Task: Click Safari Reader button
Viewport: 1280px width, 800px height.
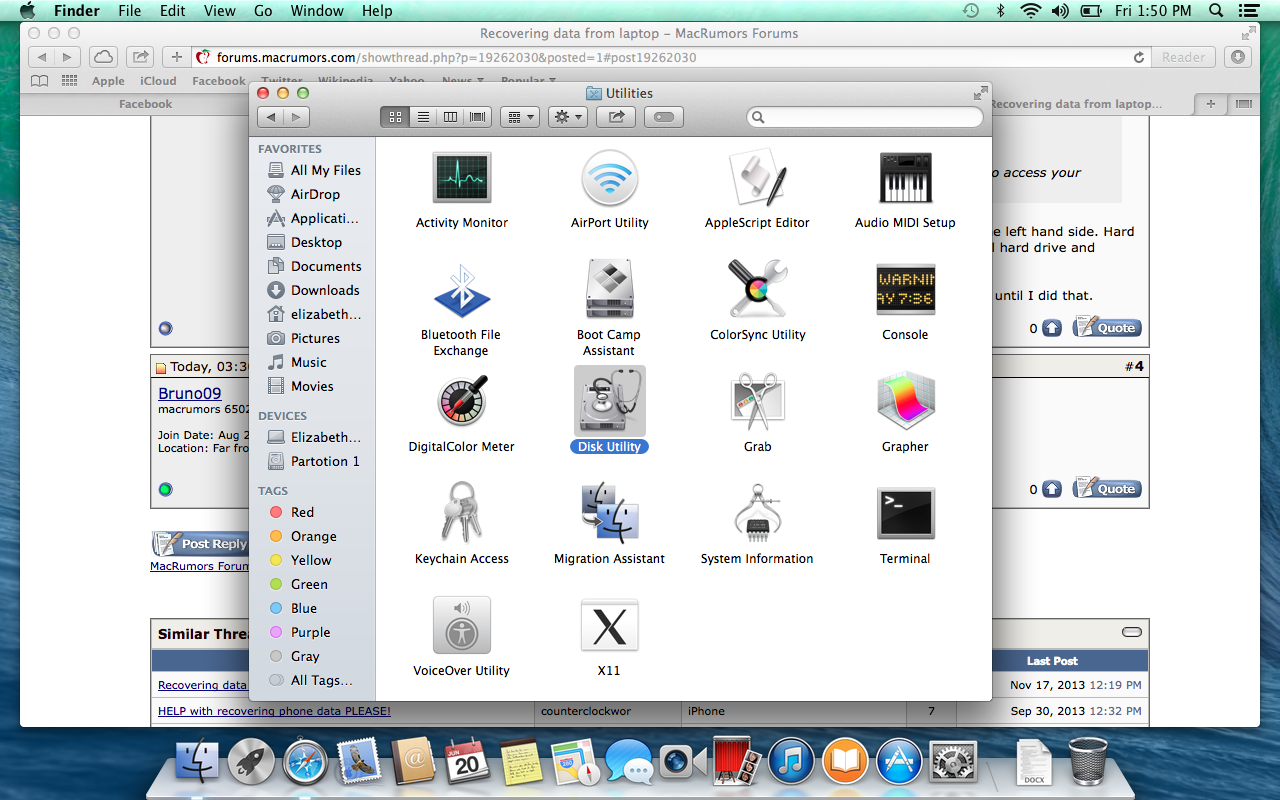Action: coord(1184,57)
